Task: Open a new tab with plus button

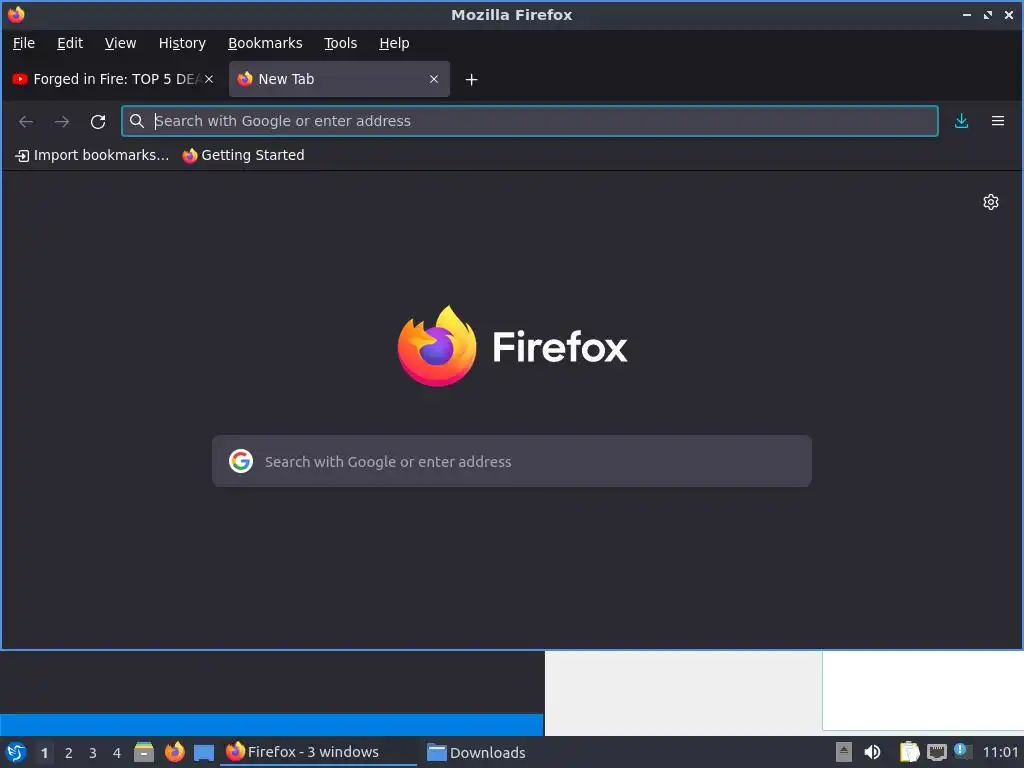Action: point(471,80)
